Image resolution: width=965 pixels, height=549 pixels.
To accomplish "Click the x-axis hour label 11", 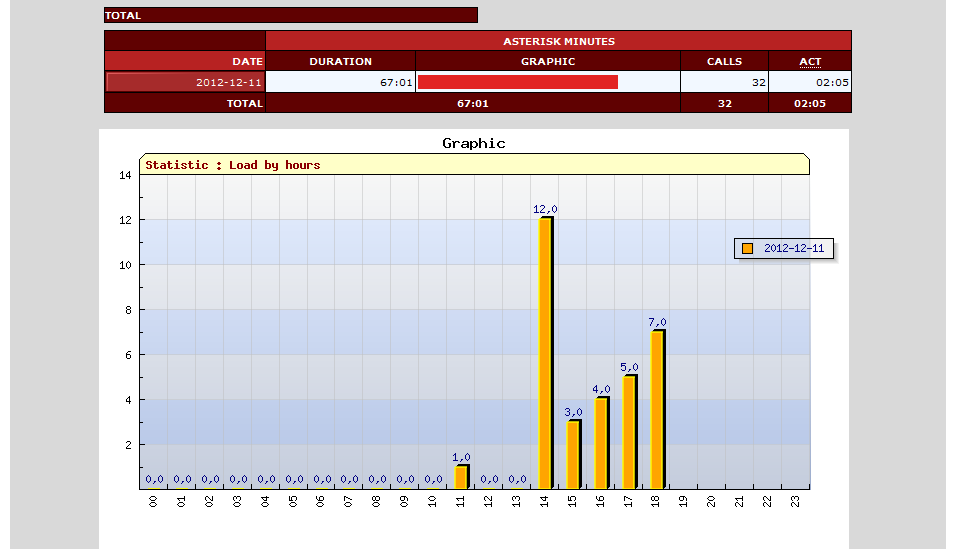I will (460, 502).
